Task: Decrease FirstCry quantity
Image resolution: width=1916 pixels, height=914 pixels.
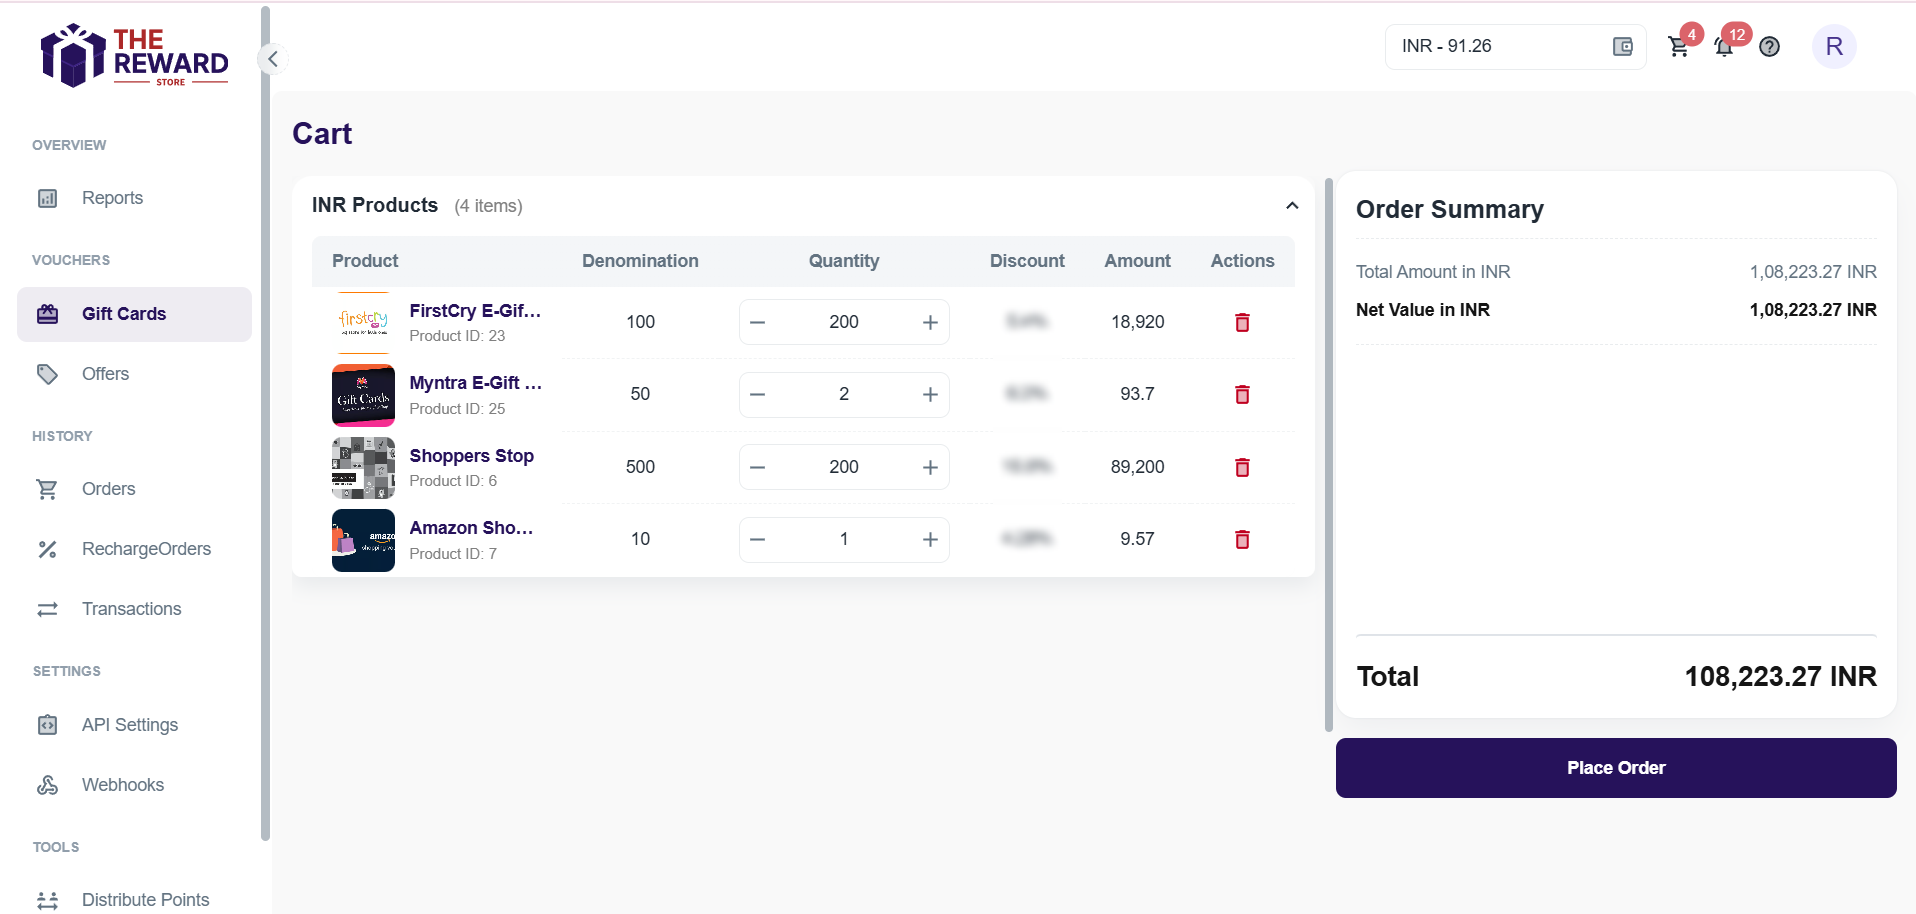Action: (x=758, y=322)
